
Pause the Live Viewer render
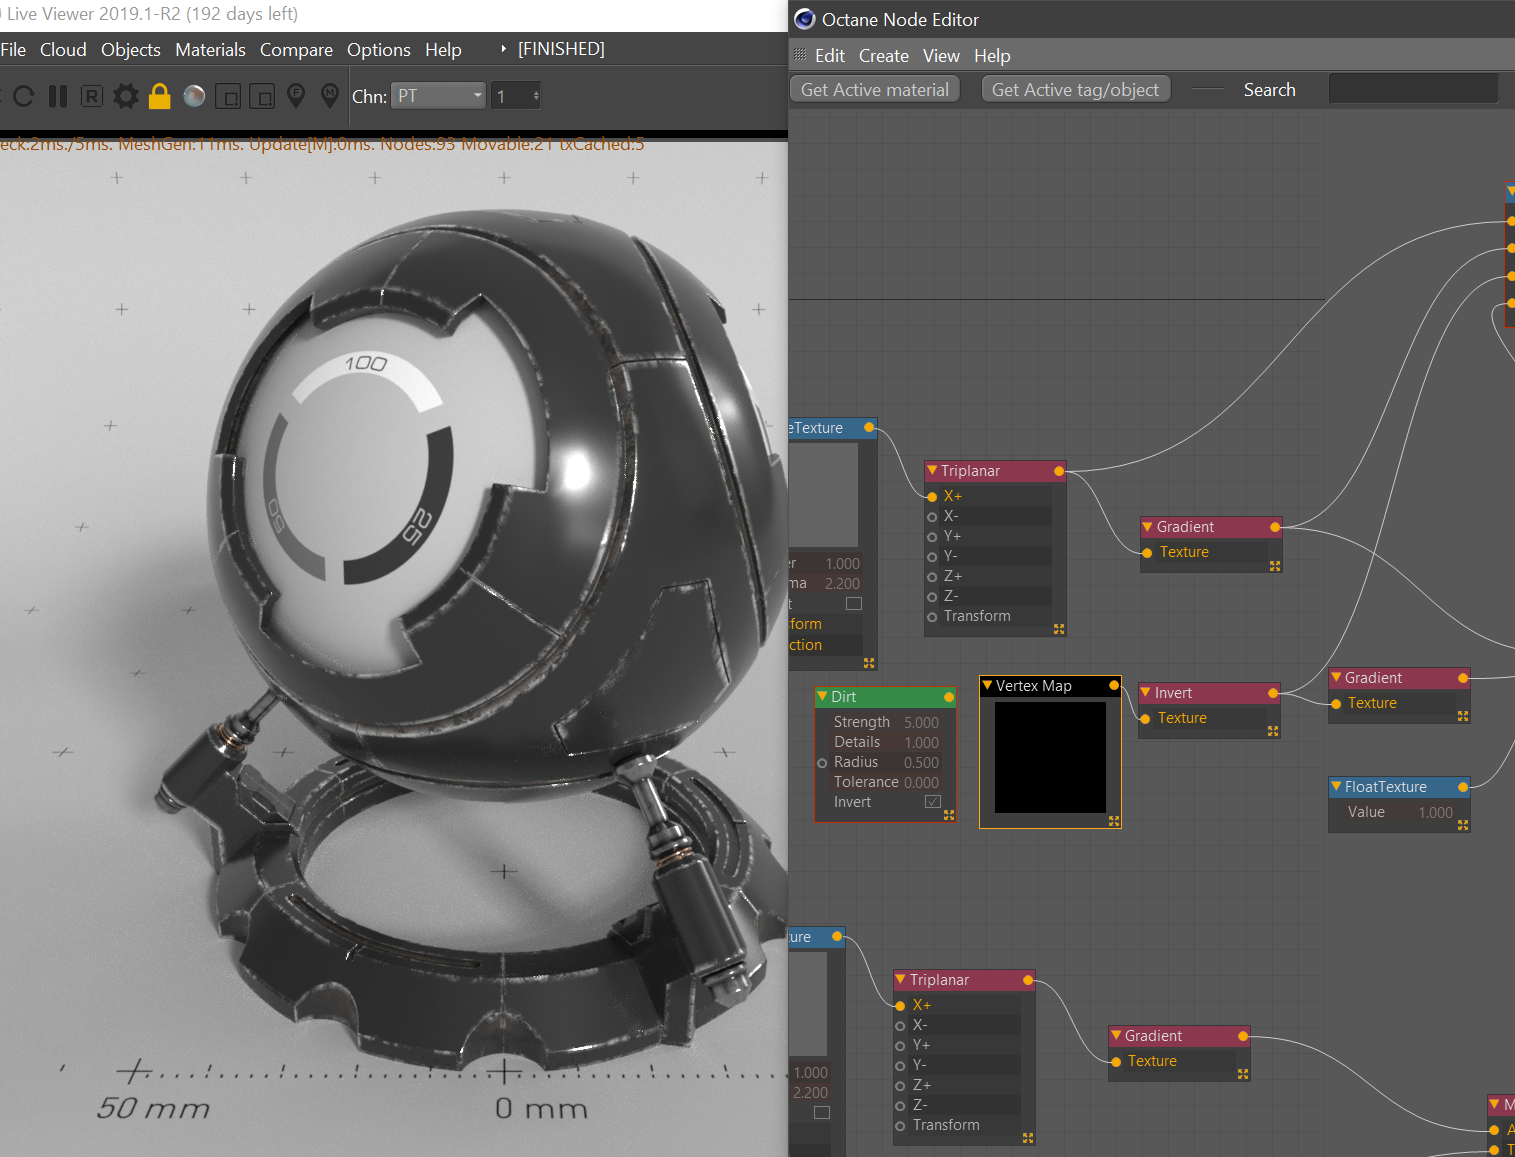[x=58, y=96]
